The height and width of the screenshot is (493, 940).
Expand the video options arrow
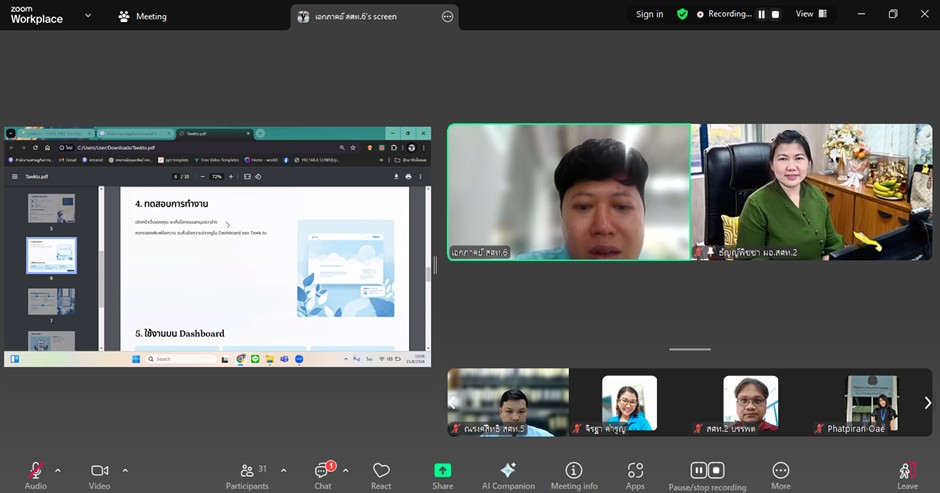(125, 470)
